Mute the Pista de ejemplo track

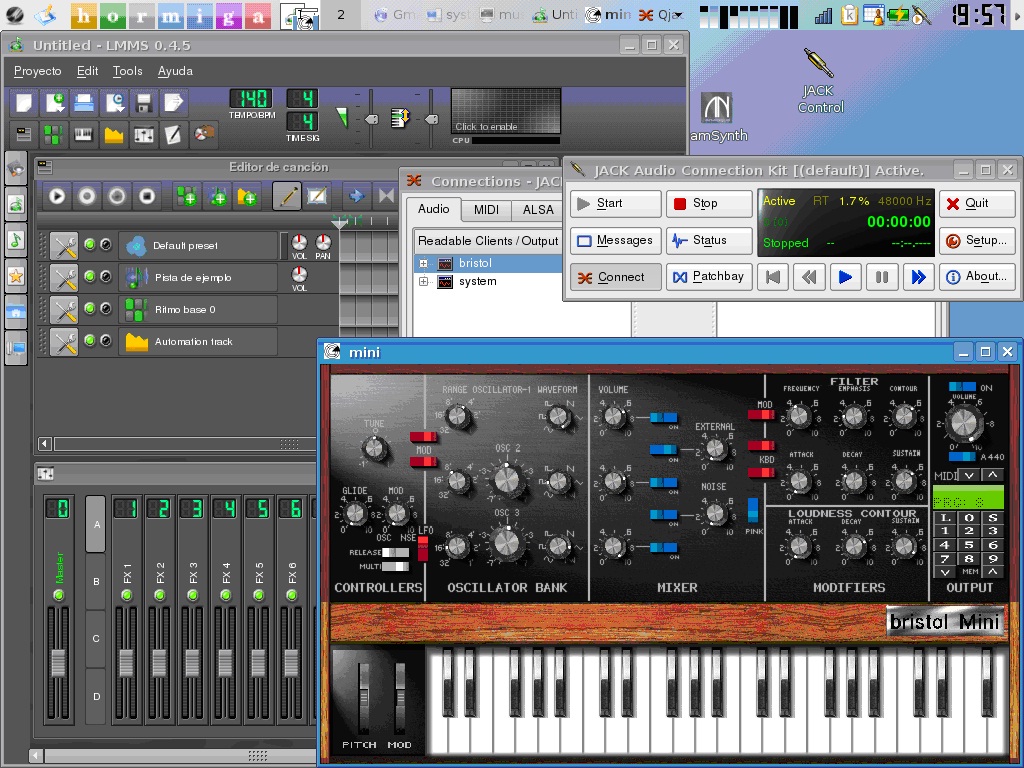89,276
